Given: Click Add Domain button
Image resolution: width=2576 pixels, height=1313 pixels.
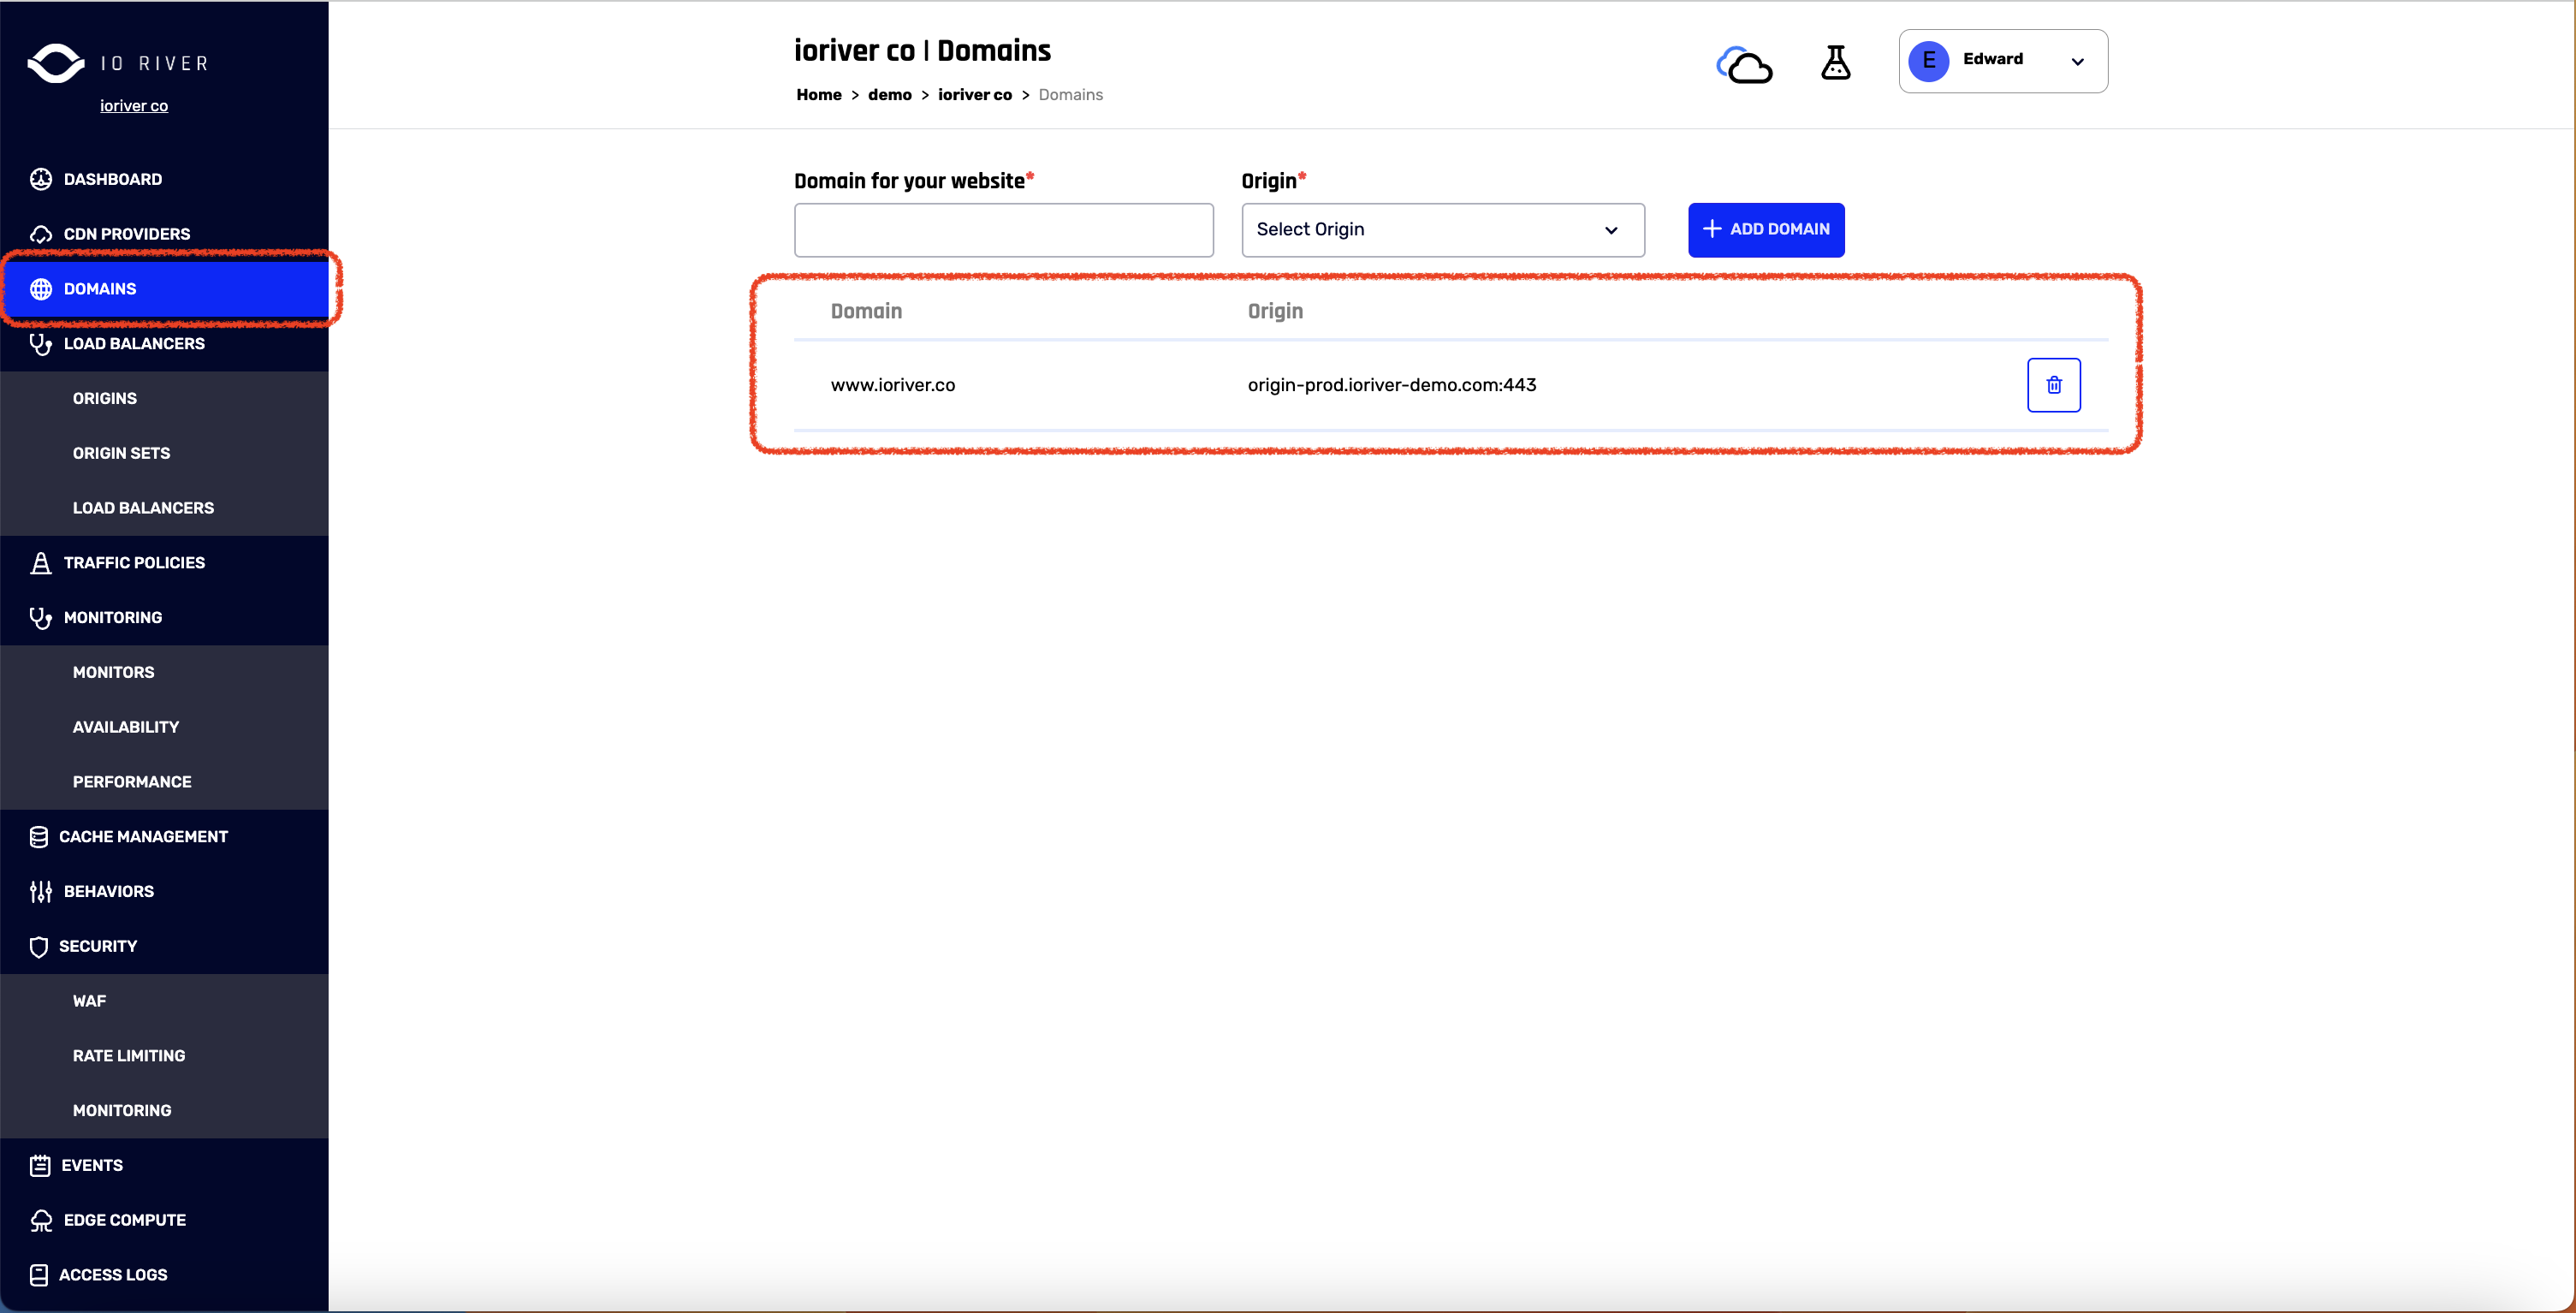Looking at the screenshot, I should coord(1766,229).
